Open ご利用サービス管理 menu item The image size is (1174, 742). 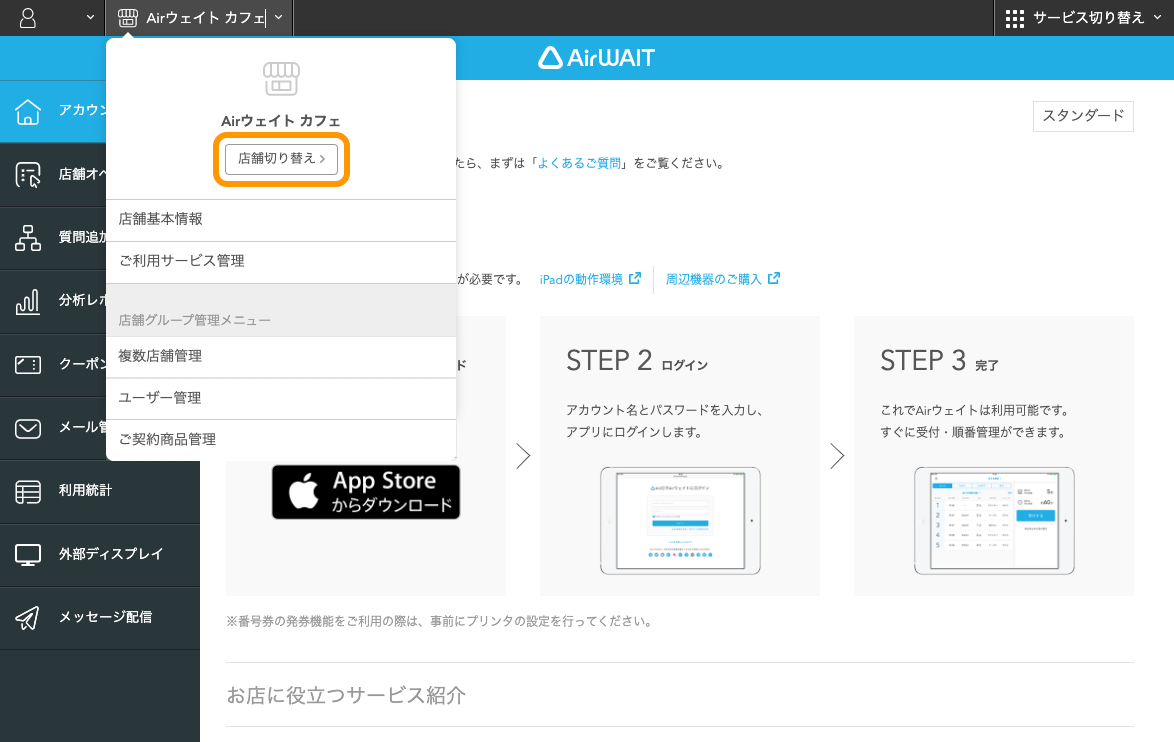(x=281, y=261)
